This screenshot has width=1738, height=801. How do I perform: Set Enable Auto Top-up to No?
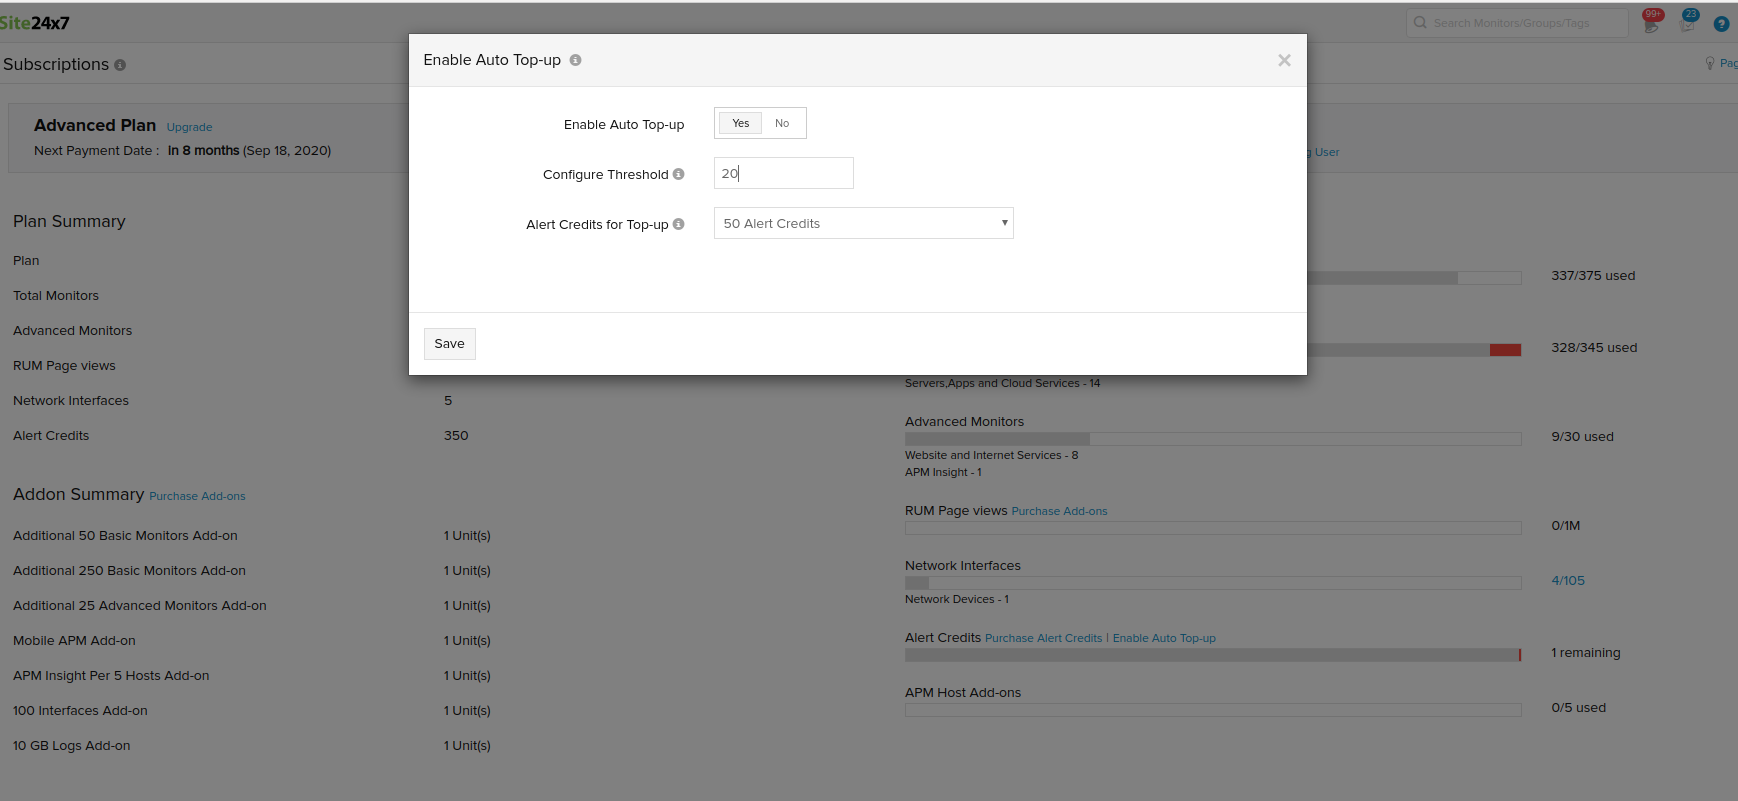point(782,123)
